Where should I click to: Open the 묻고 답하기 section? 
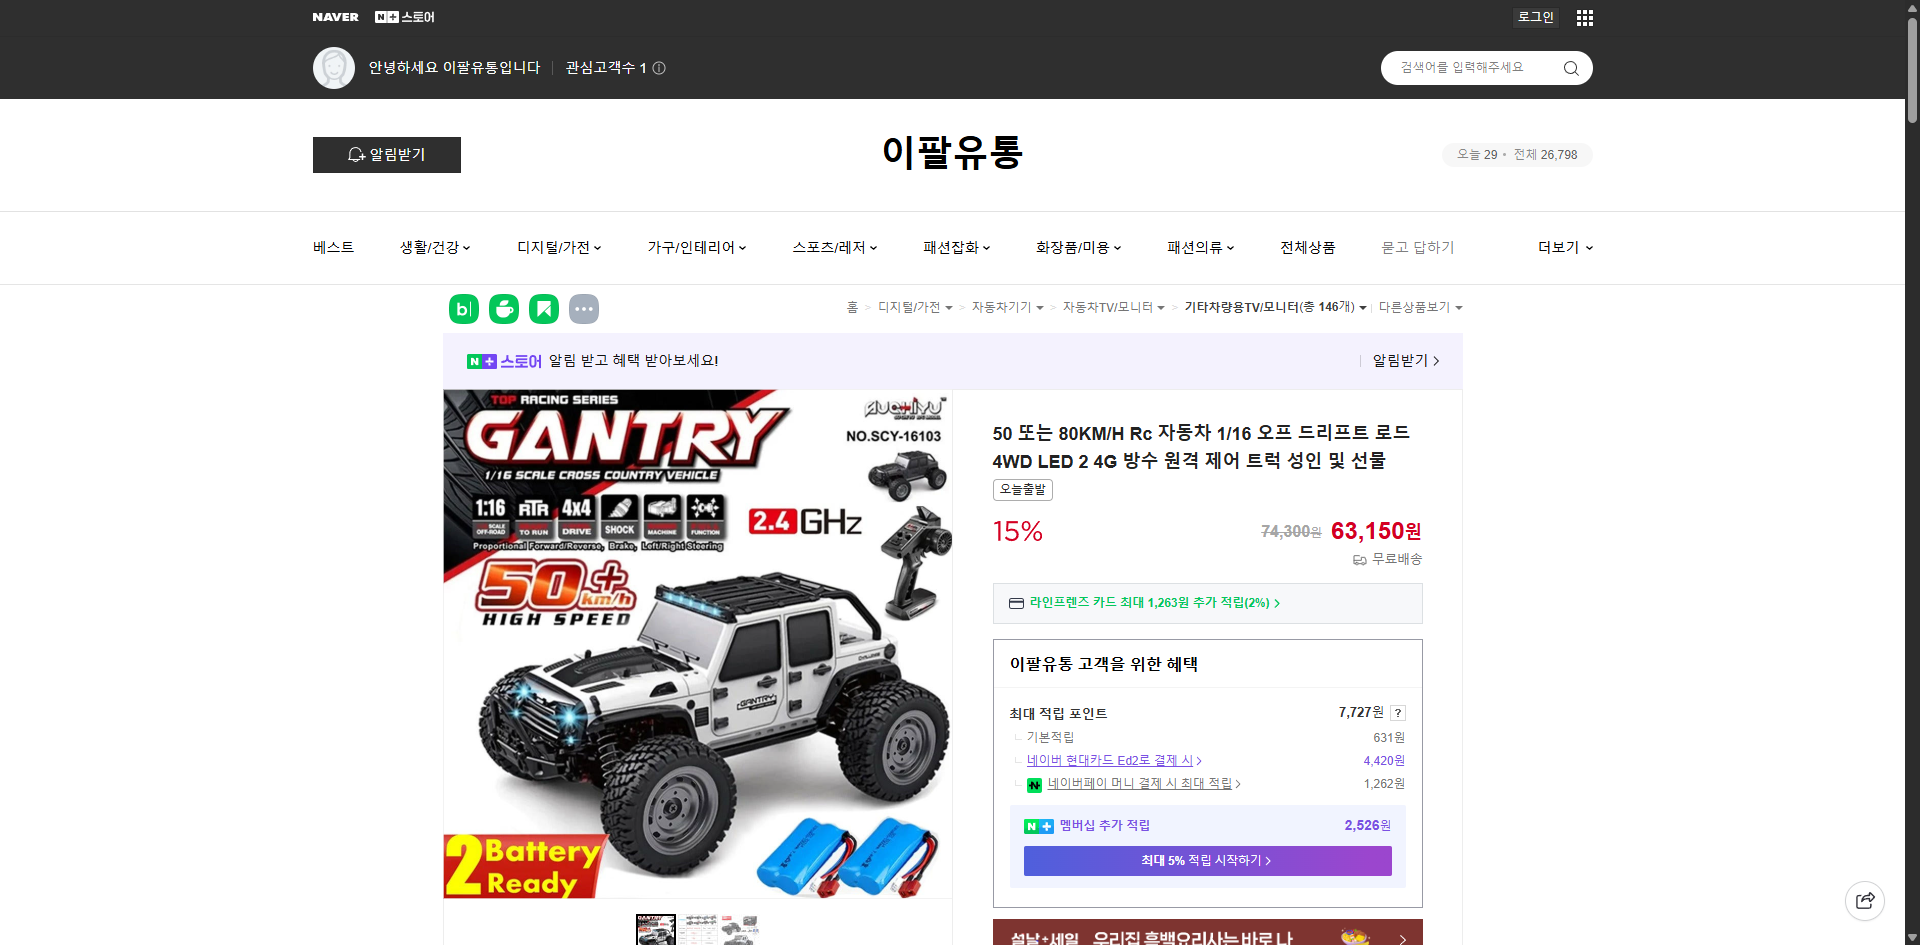[x=1417, y=247]
